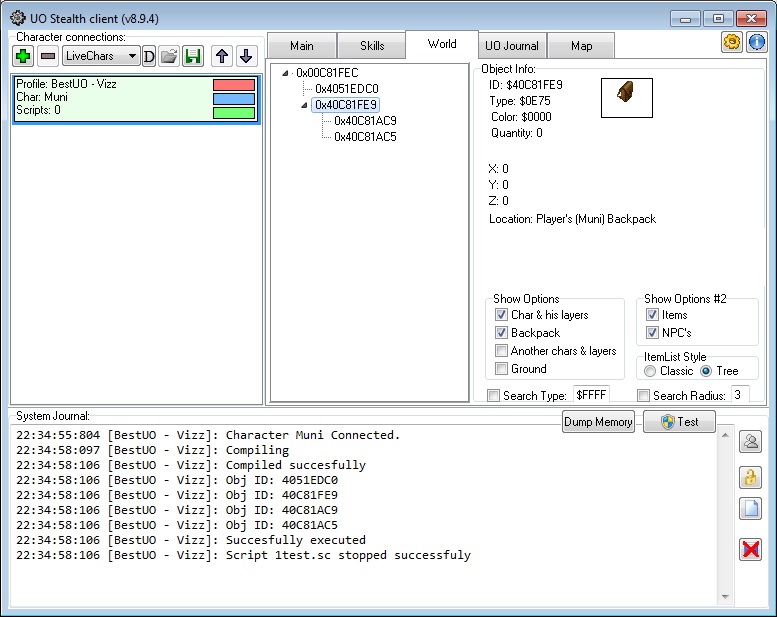777x617 pixels.
Task: Click the red X icon beside the journal
Action: [x=750, y=549]
